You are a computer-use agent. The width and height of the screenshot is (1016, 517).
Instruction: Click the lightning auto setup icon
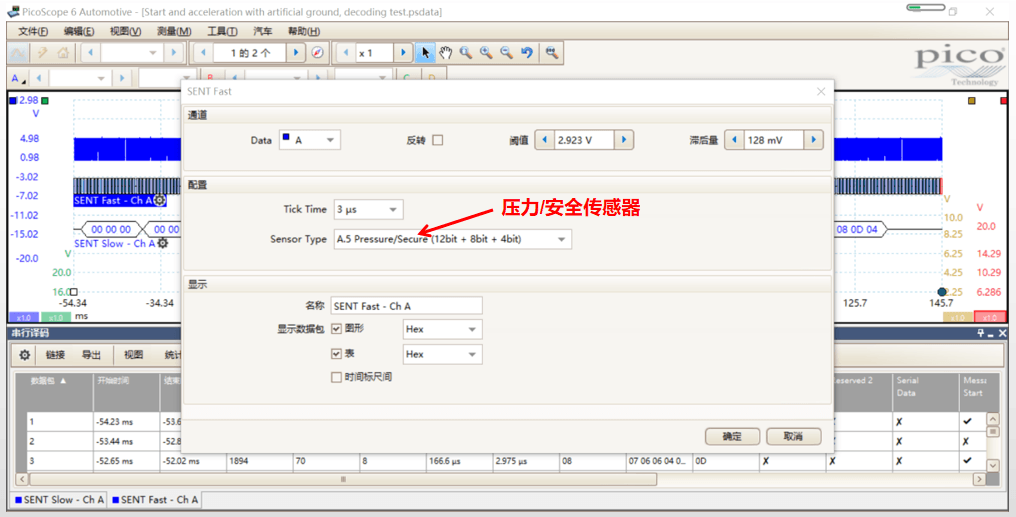pyautogui.click(x=42, y=52)
